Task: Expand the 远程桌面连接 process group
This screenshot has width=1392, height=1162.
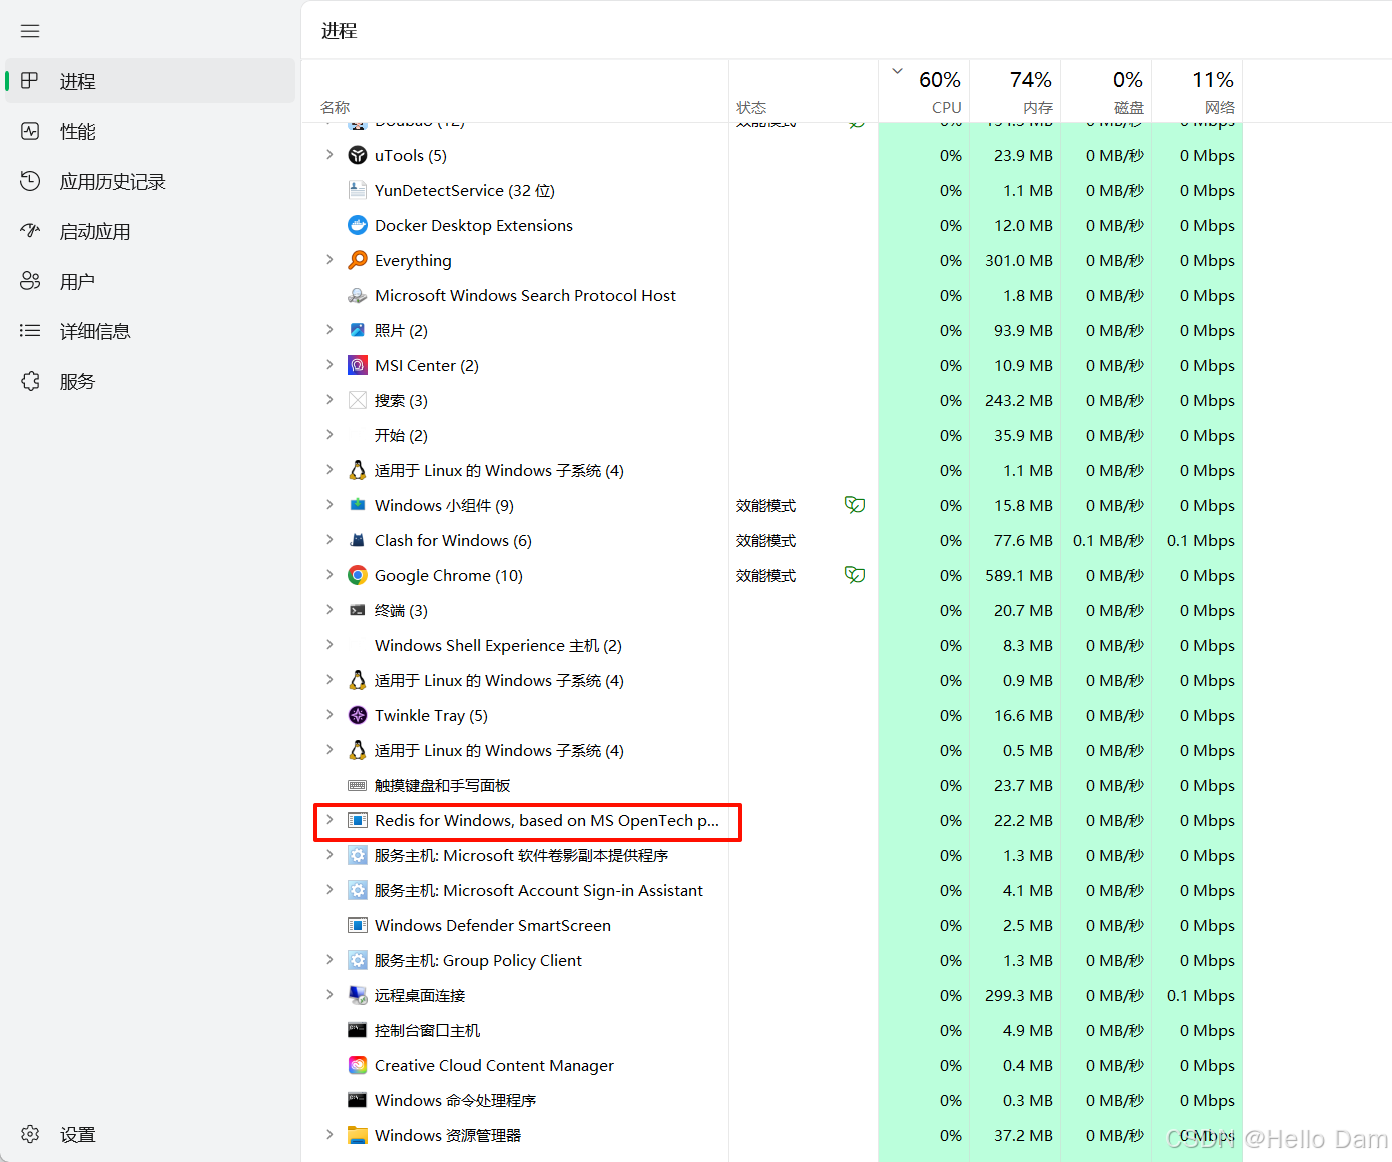Action: (x=330, y=995)
